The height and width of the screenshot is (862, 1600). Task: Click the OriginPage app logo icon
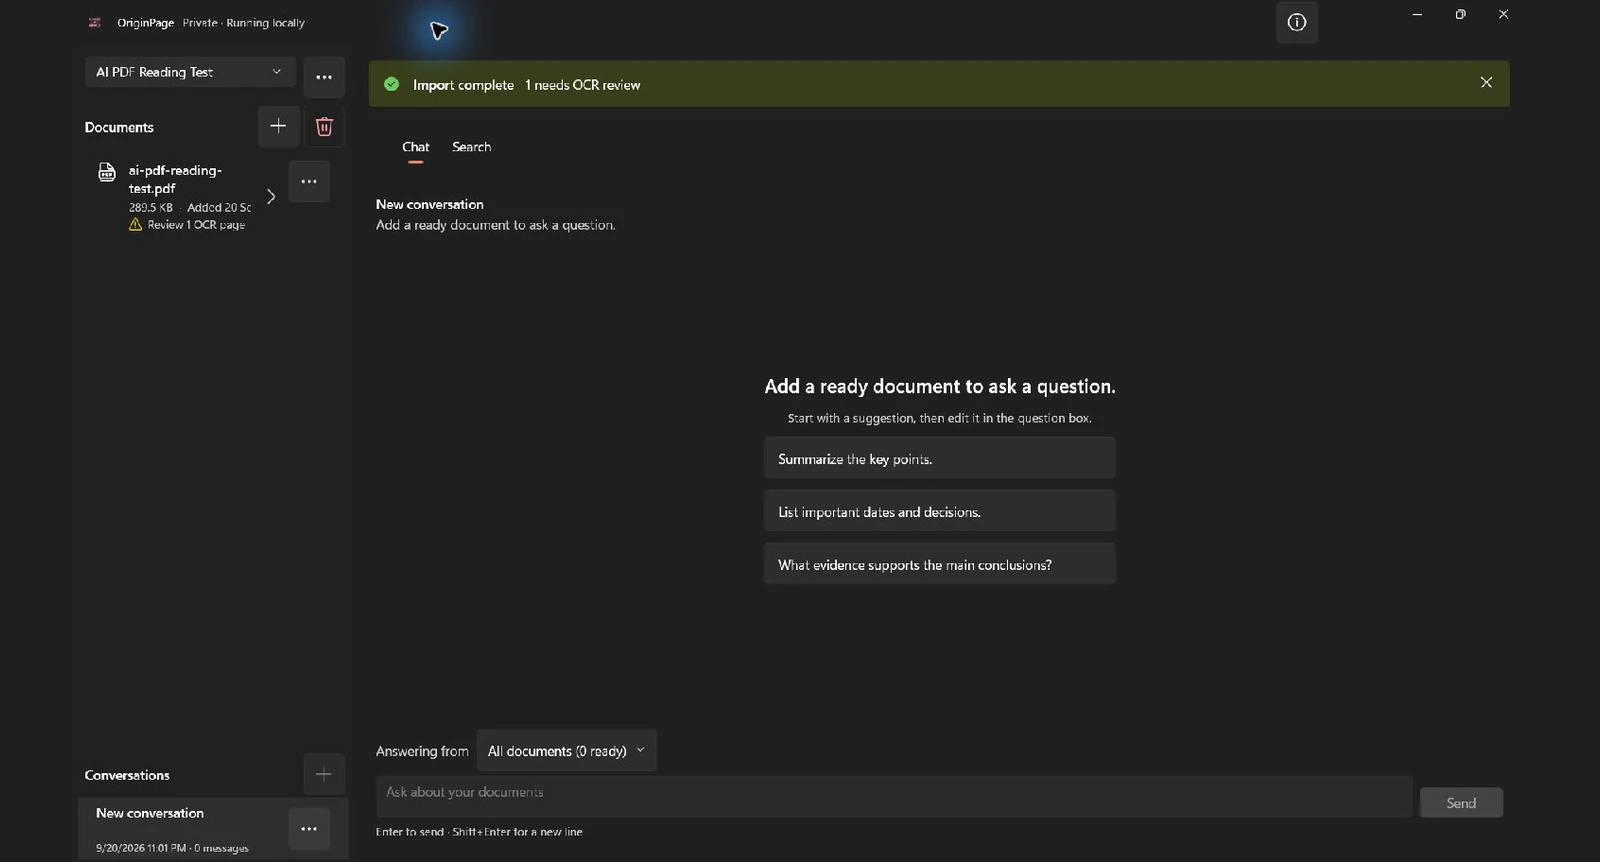coord(95,22)
